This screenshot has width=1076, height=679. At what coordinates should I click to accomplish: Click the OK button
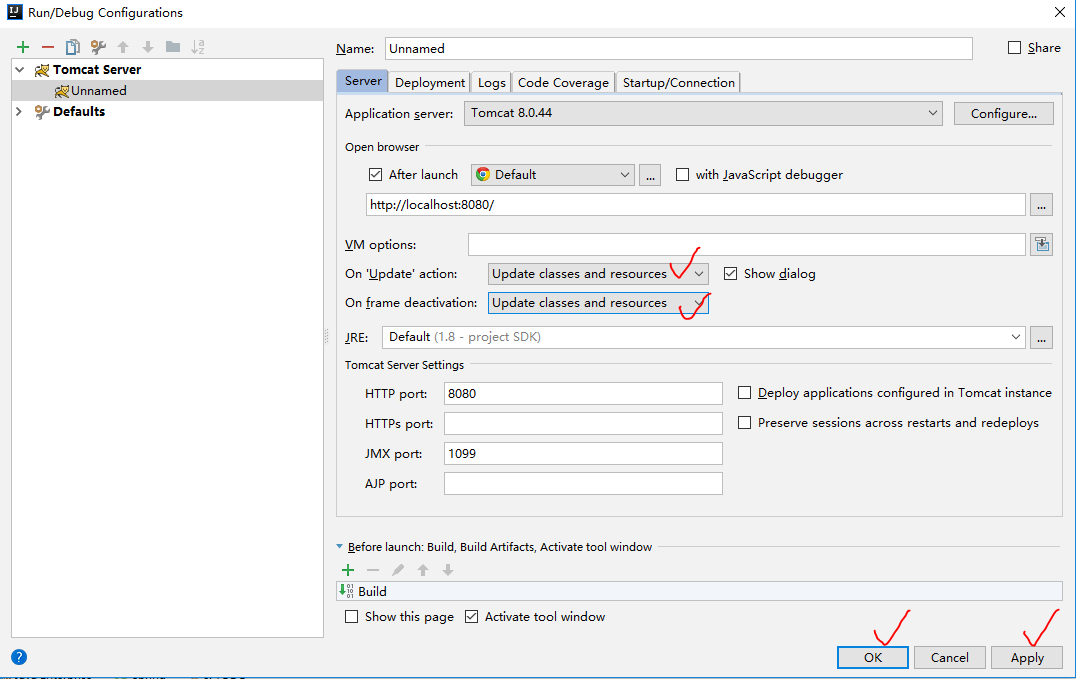click(873, 657)
